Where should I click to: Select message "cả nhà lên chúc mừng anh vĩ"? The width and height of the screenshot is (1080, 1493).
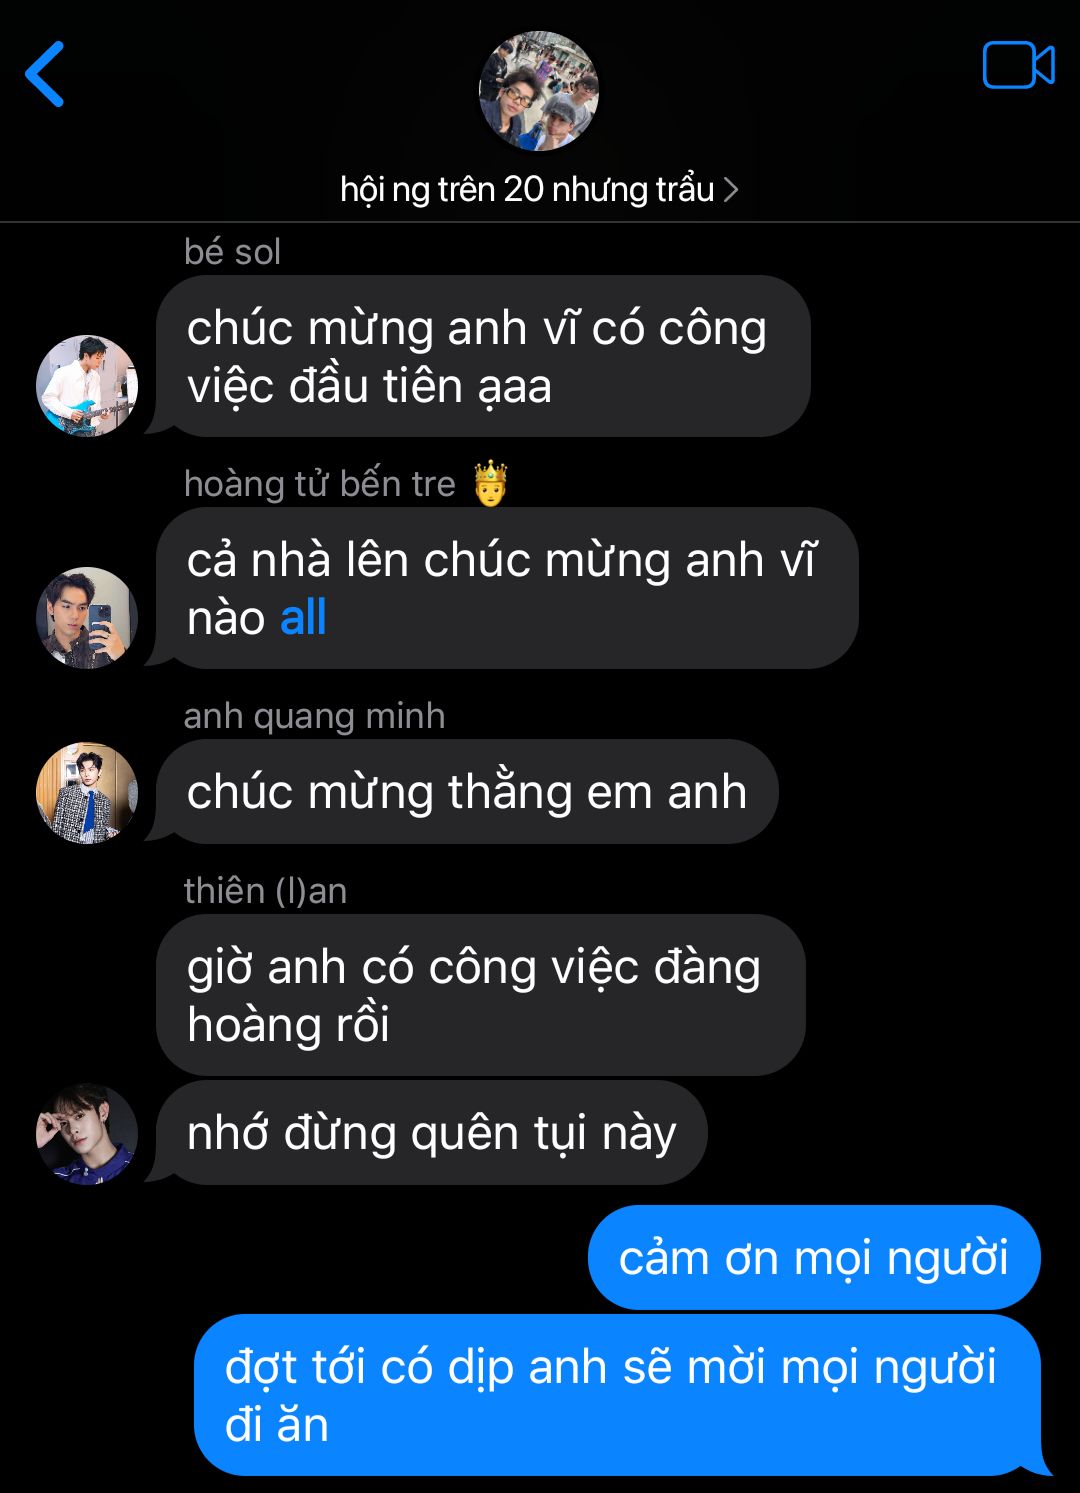(x=507, y=588)
